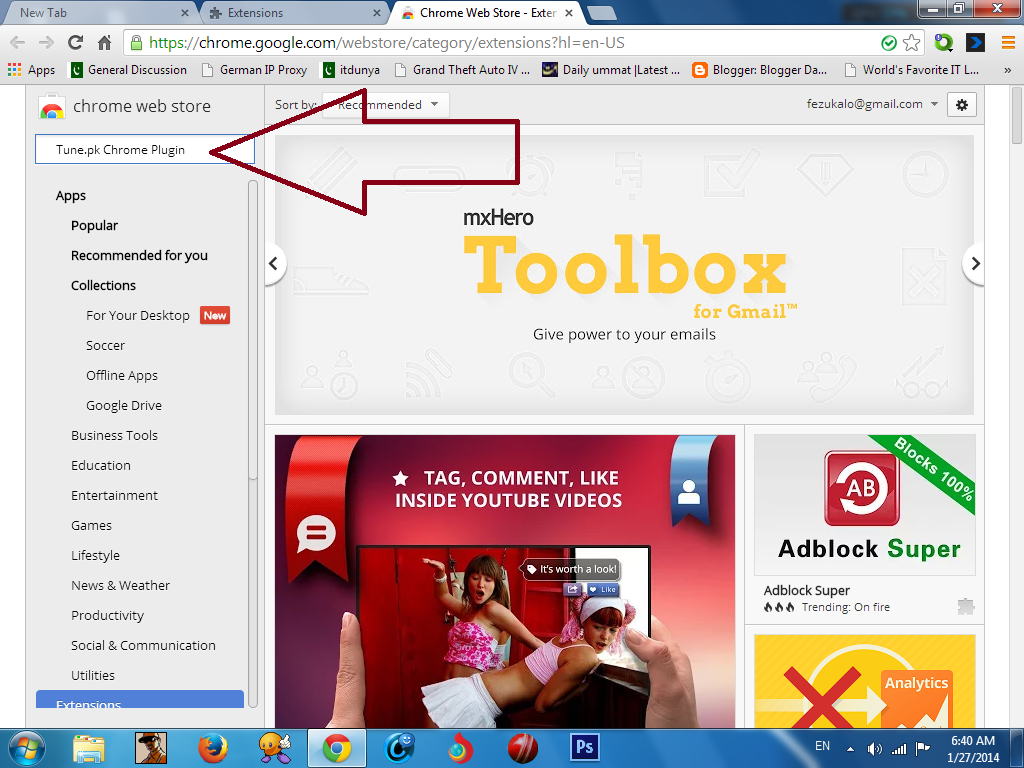Open the mxHero Toolbox for Gmail banner

[x=624, y=275]
